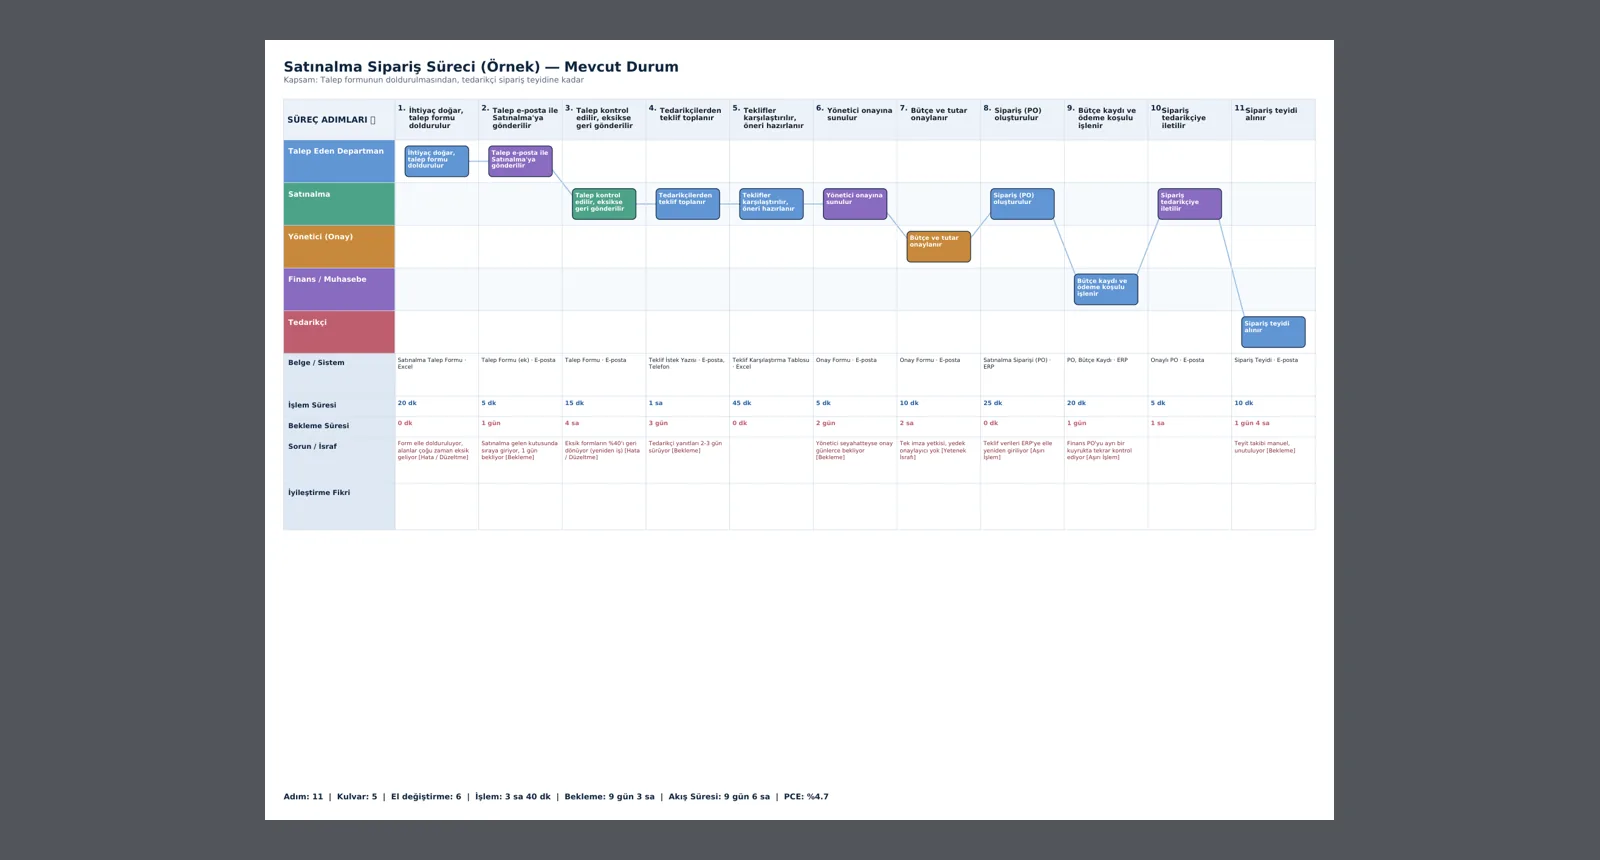The width and height of the screenshot is (1600, 860).
Task: Click the "Akış Süresi: 9 gün 6 sa" footer summary
Action: (719, 797)
